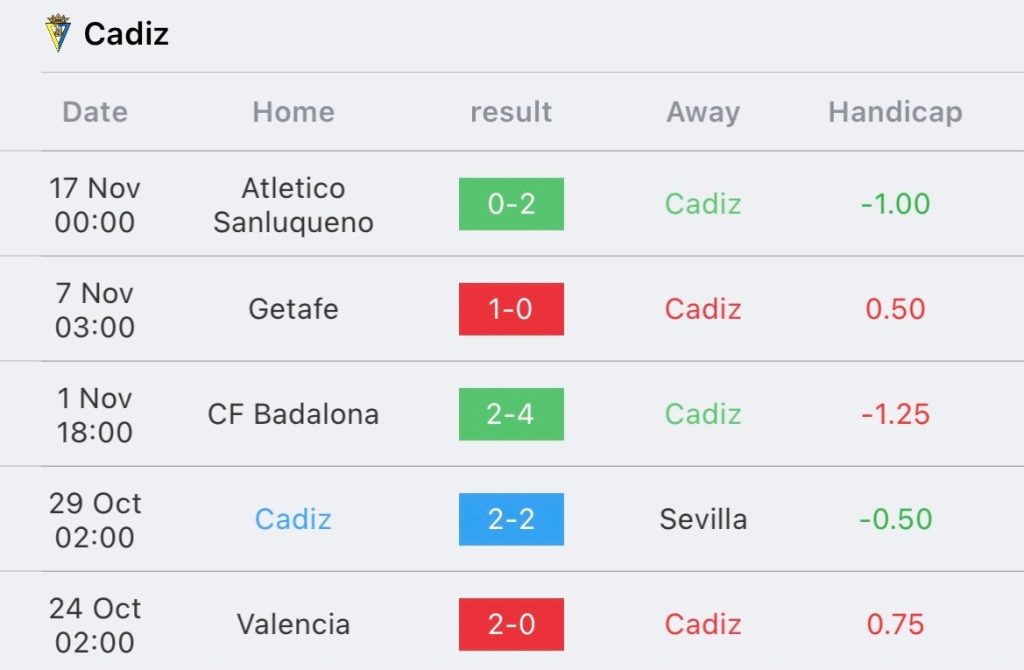Image resolution: width=1024 pixels, height=670 pixels.
Task: Open the 0-2 green result badge
Action: coord(511,204)
